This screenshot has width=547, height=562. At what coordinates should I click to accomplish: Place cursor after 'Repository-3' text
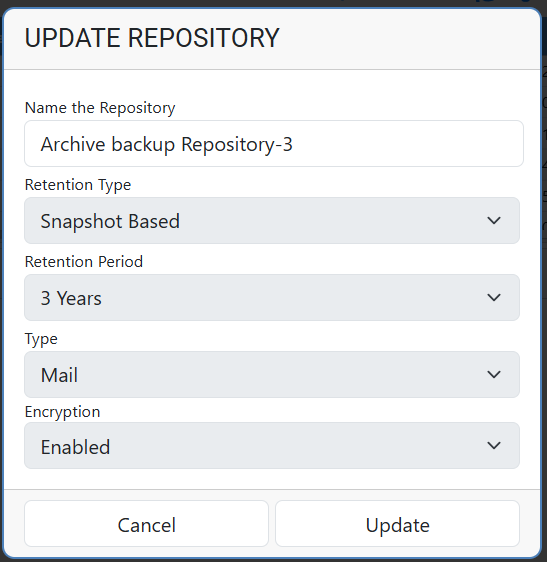(x=295, y=144)
